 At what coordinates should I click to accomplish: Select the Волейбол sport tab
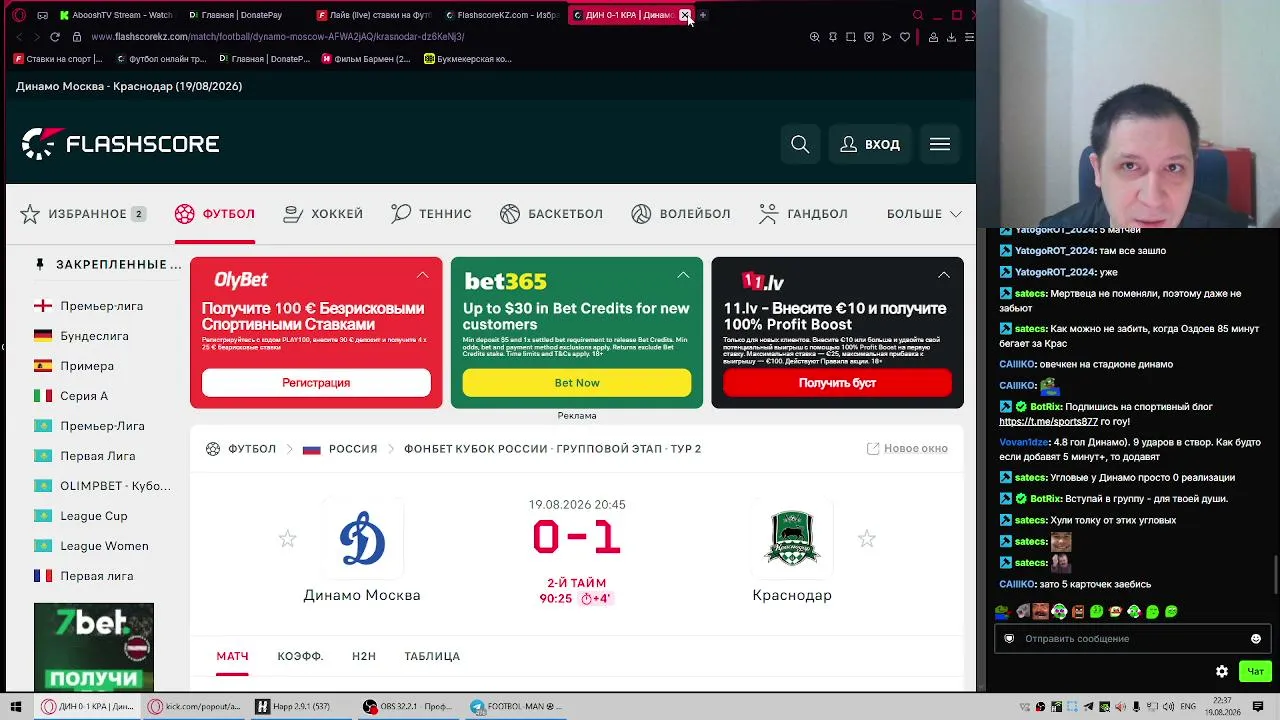coord(681,214)
